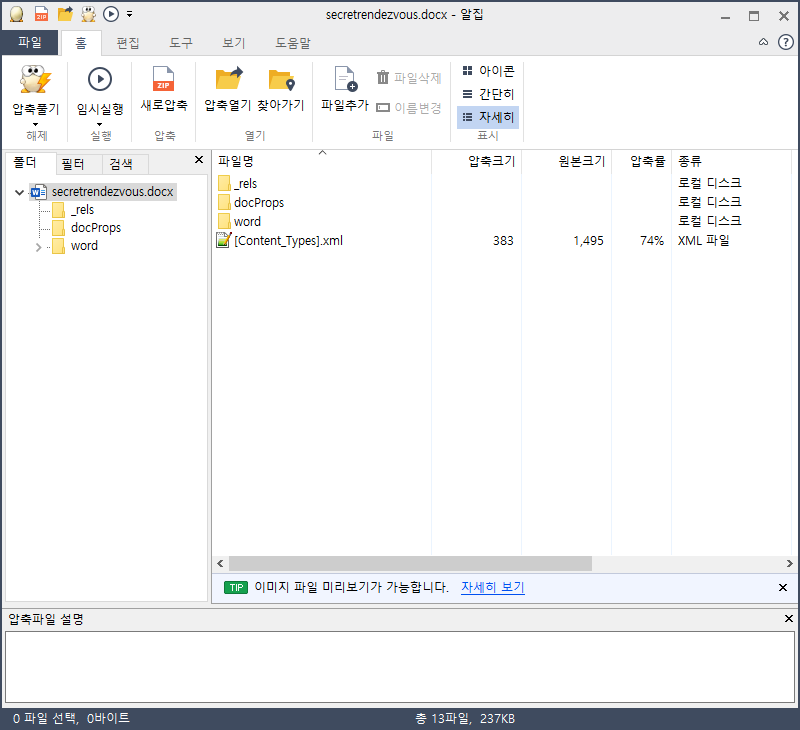Click the new ZIP quick-access icon
800x730 pixels.
click(x=41, y=14)
